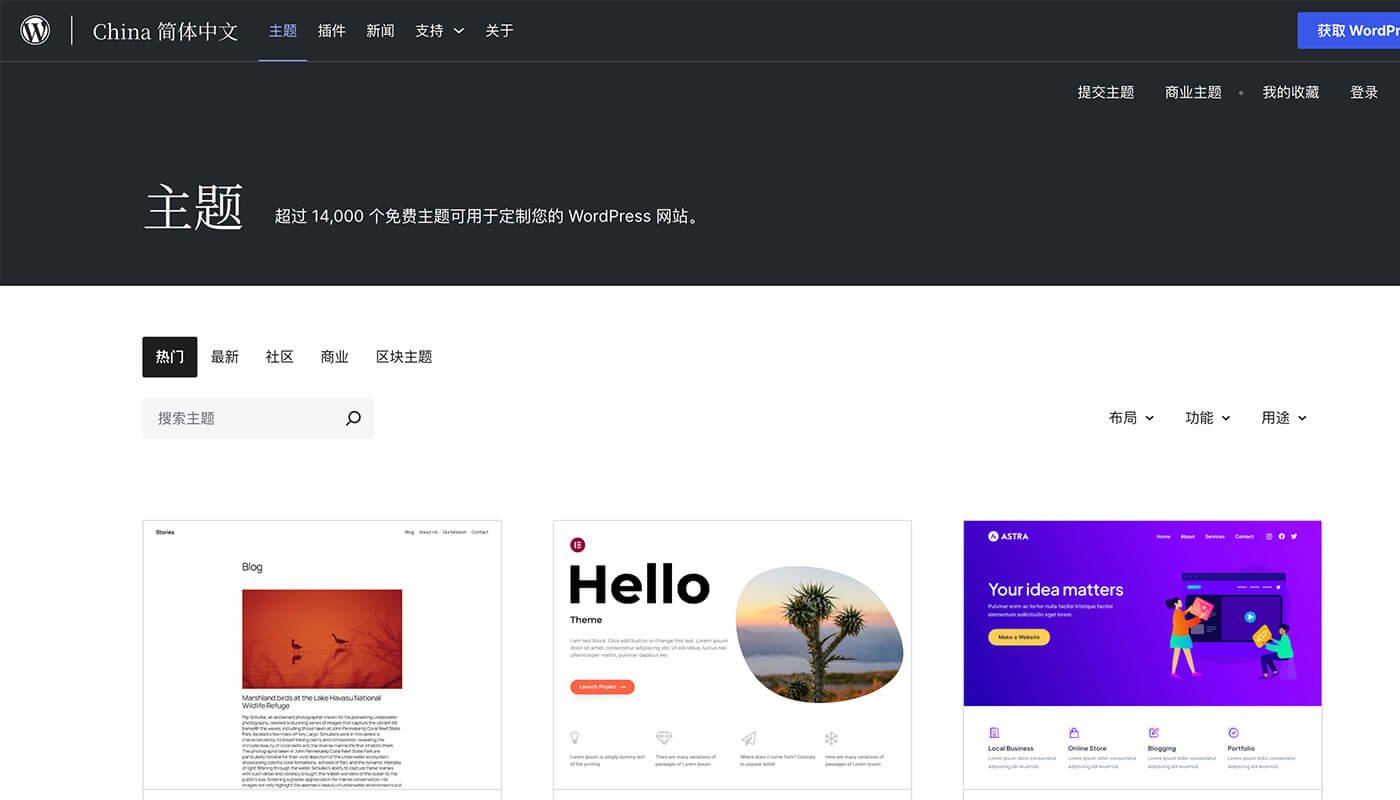The height and width of the screenshot is (800, 1400).
Task: Click the Facebook icon in the Astra preview header
Action: (1282, 536)
